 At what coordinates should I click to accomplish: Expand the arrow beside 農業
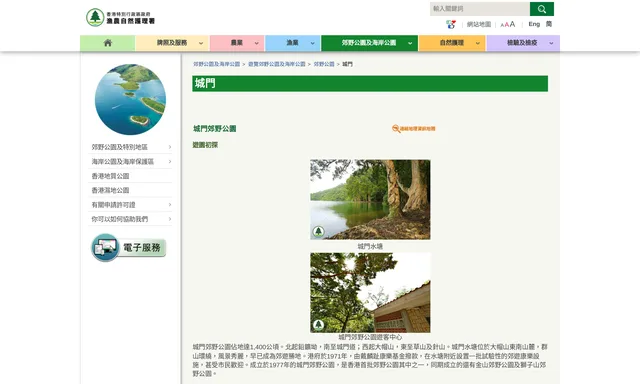tap(256, 43)
